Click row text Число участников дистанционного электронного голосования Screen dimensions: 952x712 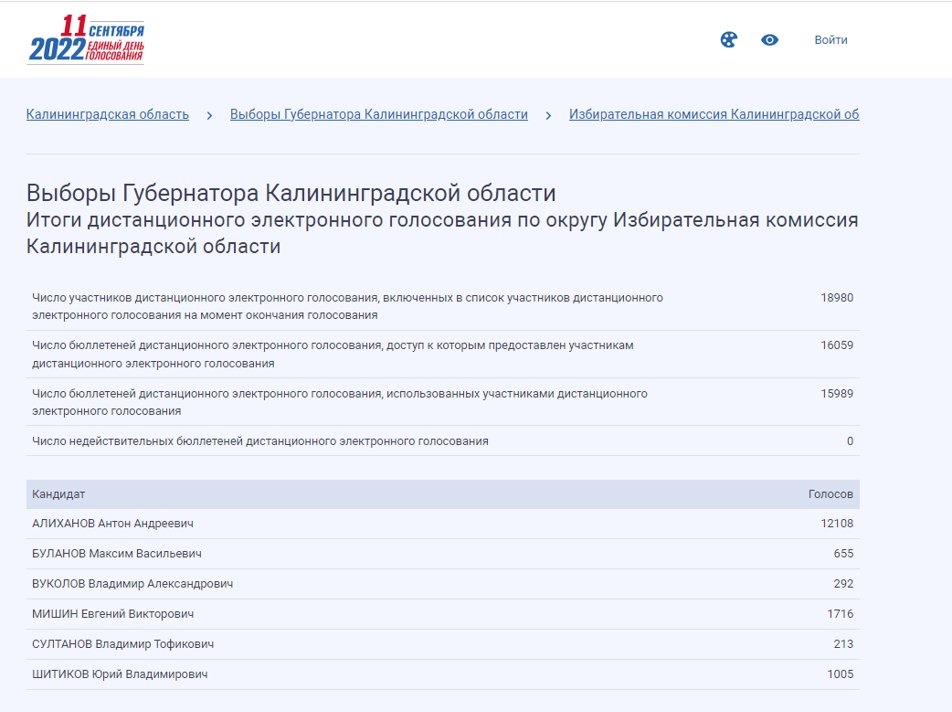coord(347,307)
